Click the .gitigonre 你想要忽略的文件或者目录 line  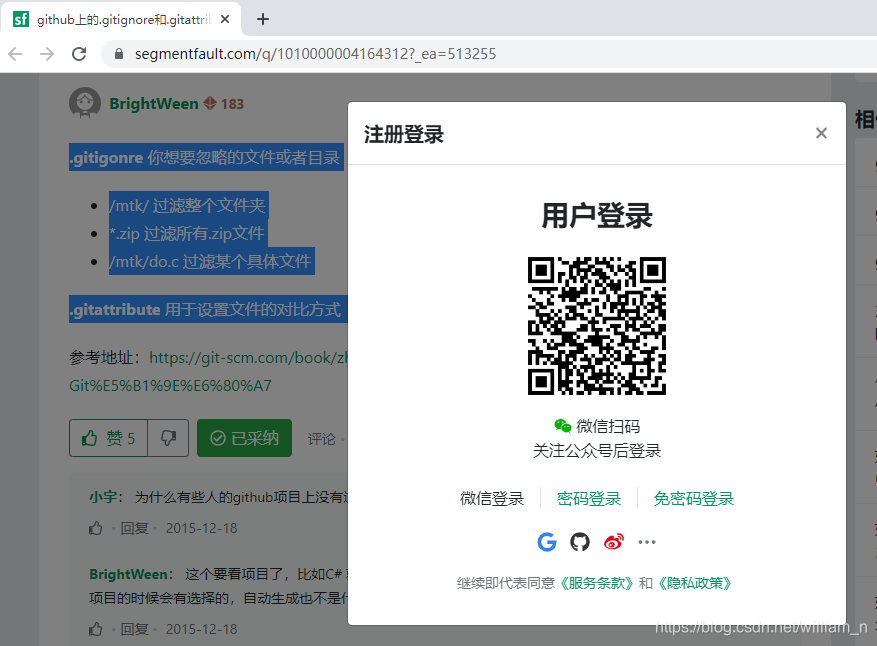(206, 157)
